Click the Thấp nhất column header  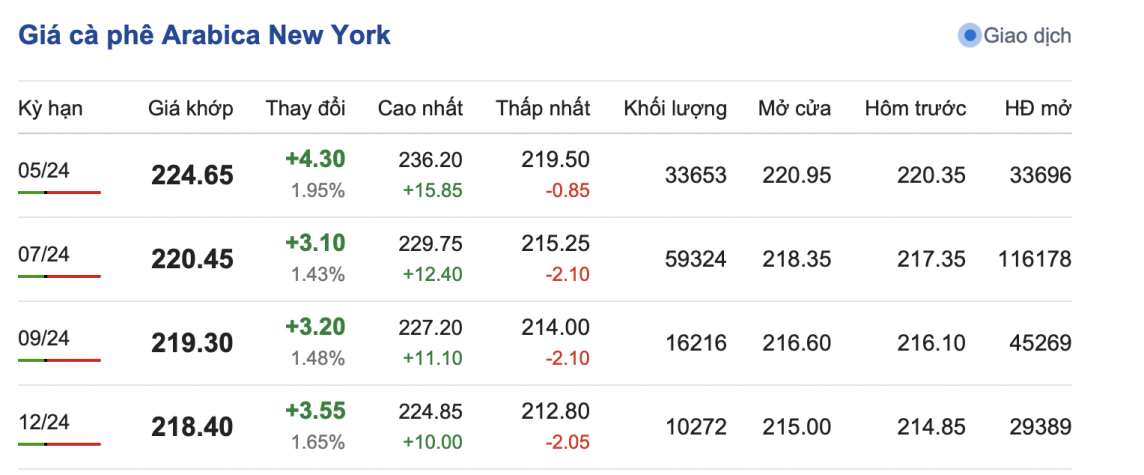(543, 108)
